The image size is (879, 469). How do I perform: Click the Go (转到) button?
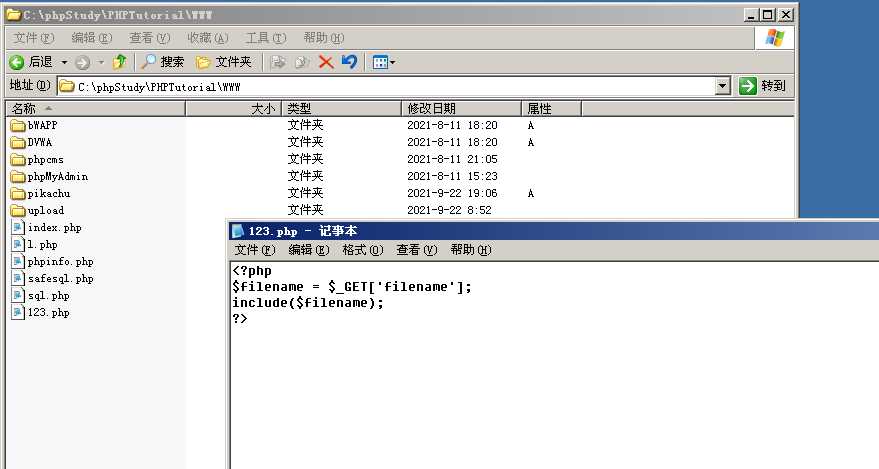pos(763,86)
